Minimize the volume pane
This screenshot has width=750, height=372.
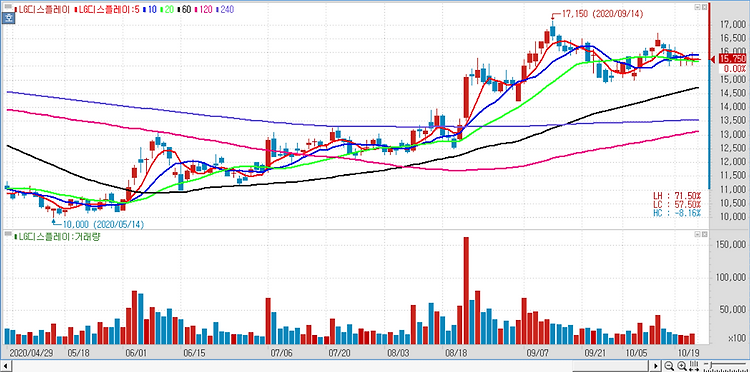coord(697,234)
